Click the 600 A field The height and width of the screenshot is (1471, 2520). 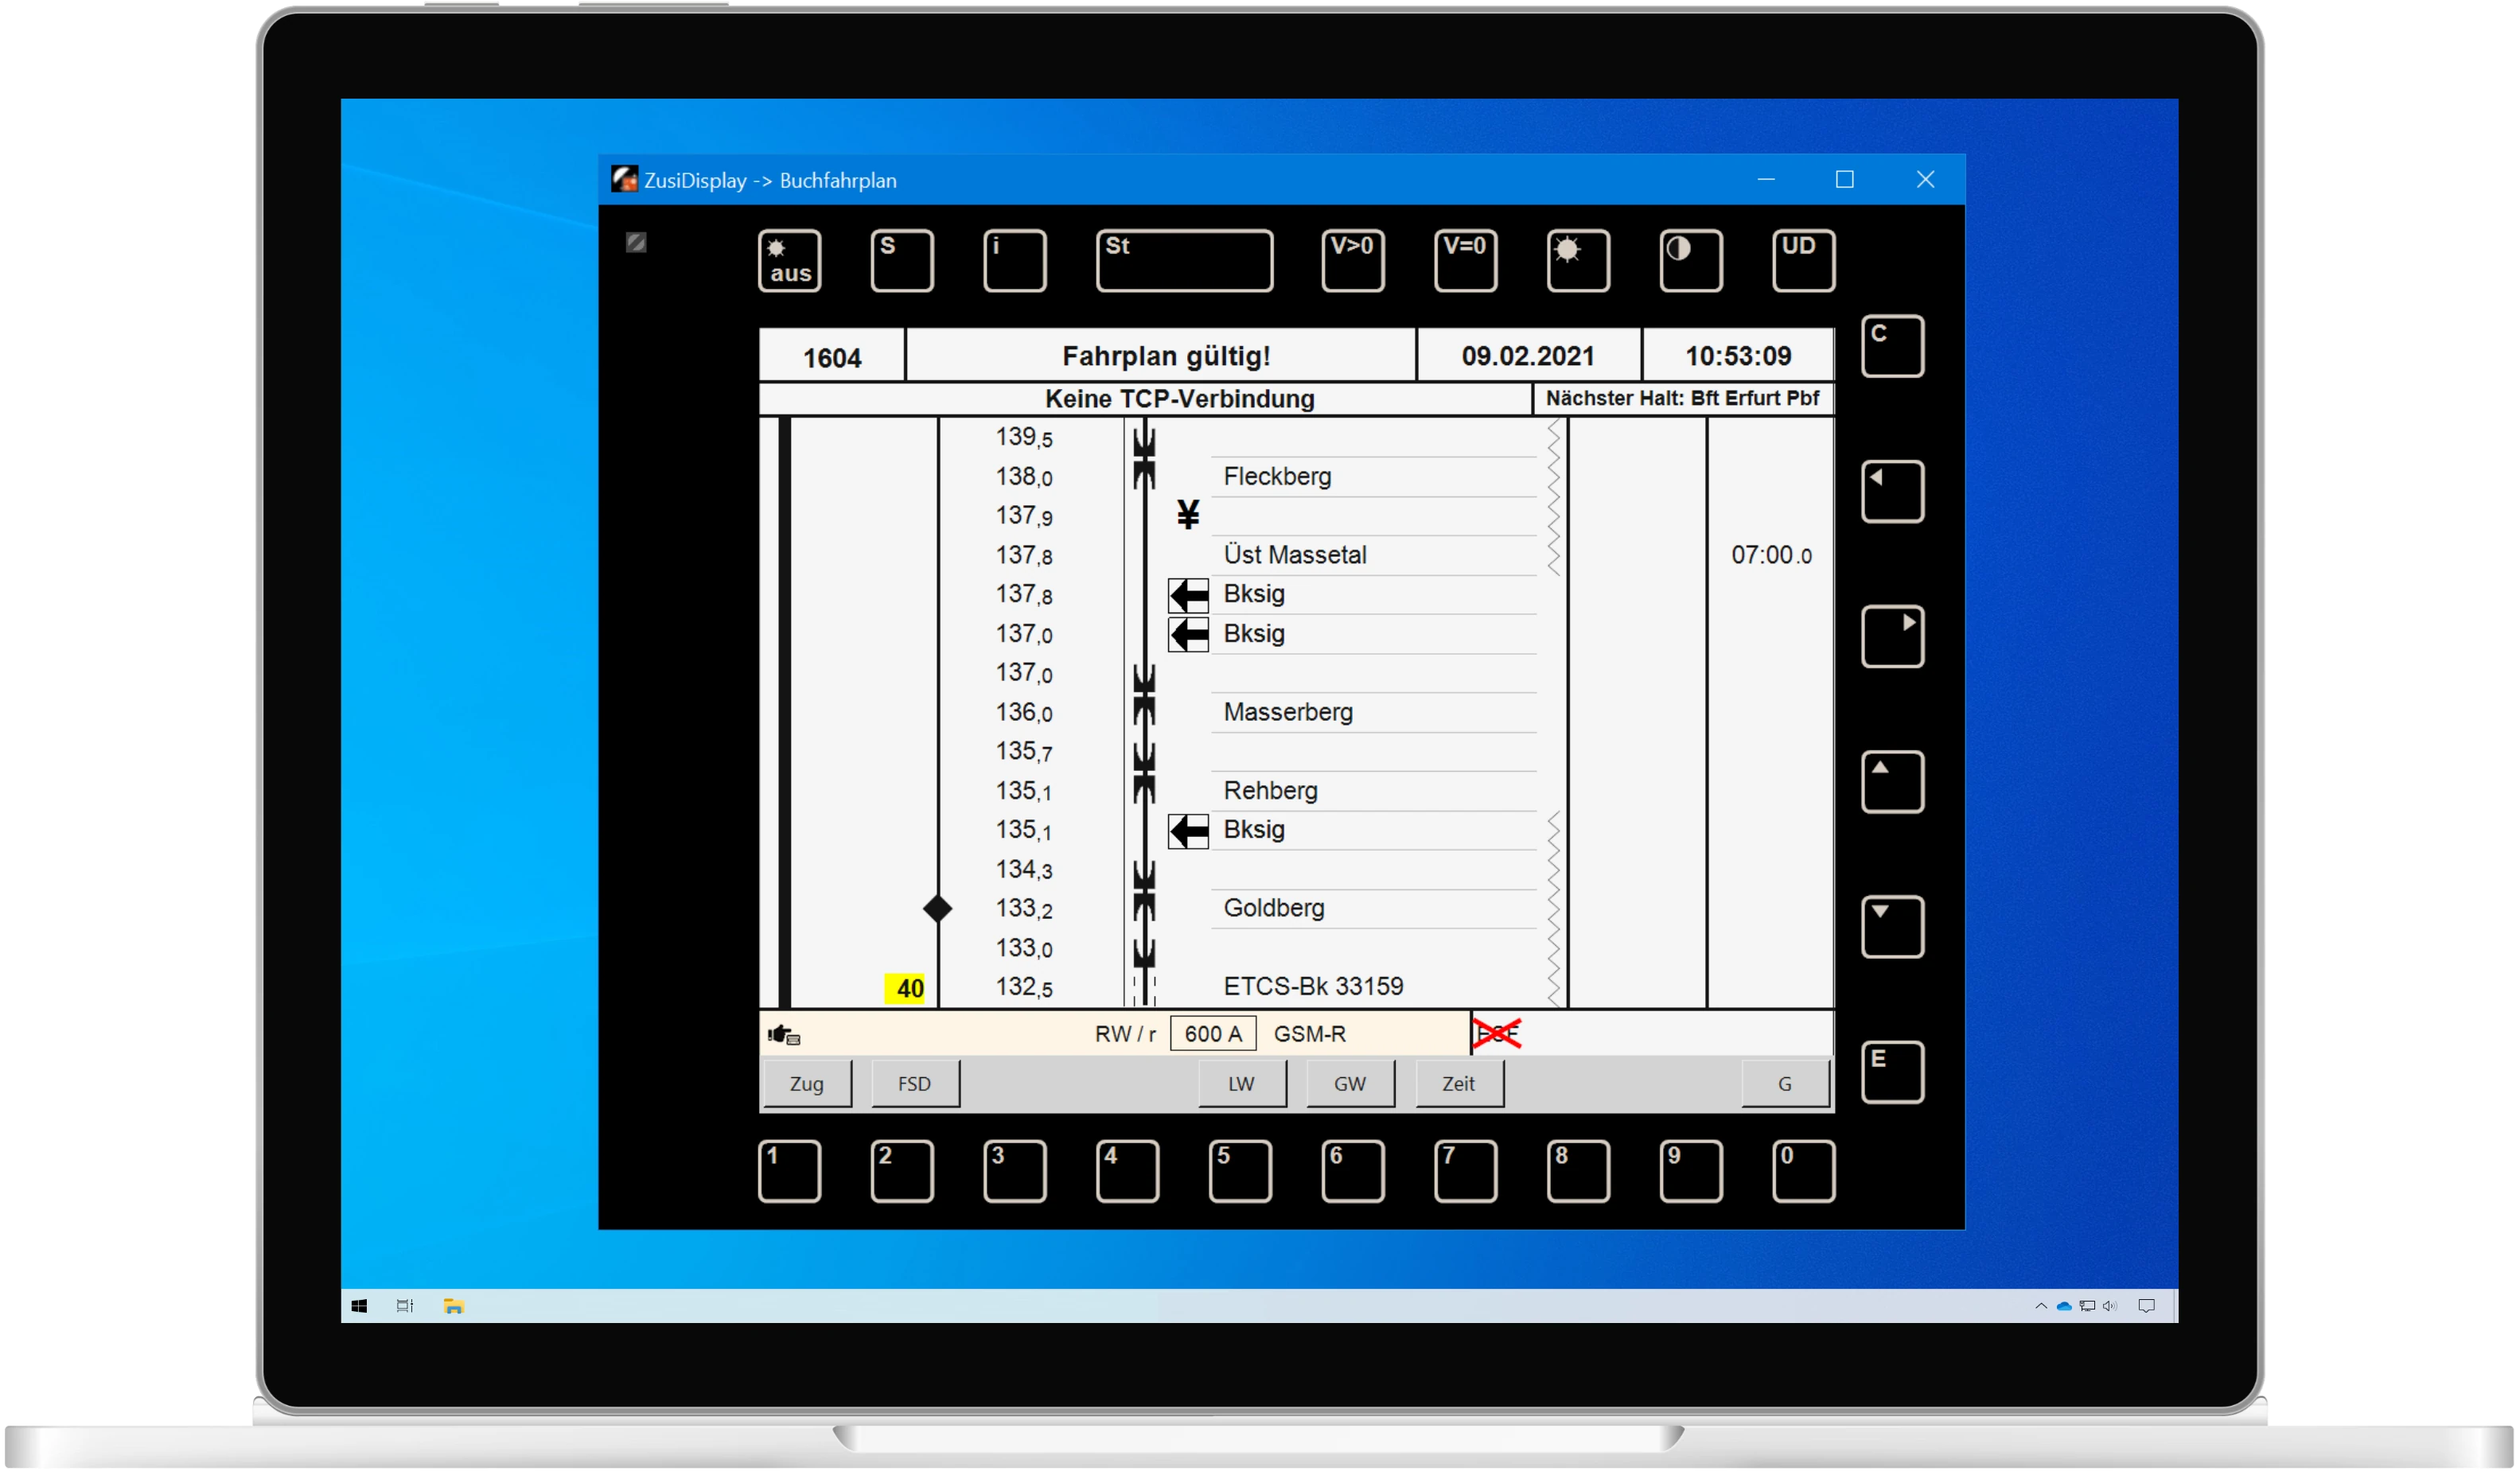1212,1033
